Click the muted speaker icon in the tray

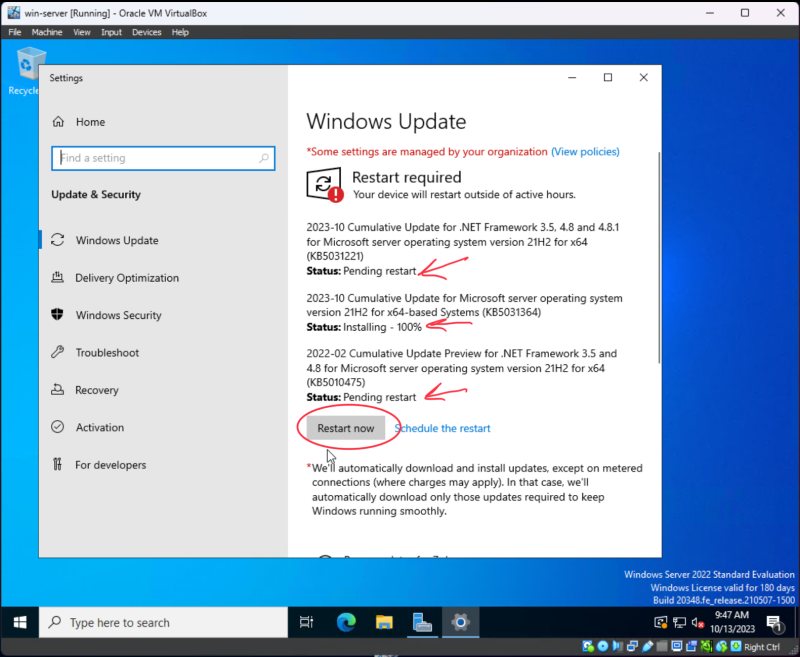[x=697, y=623]
